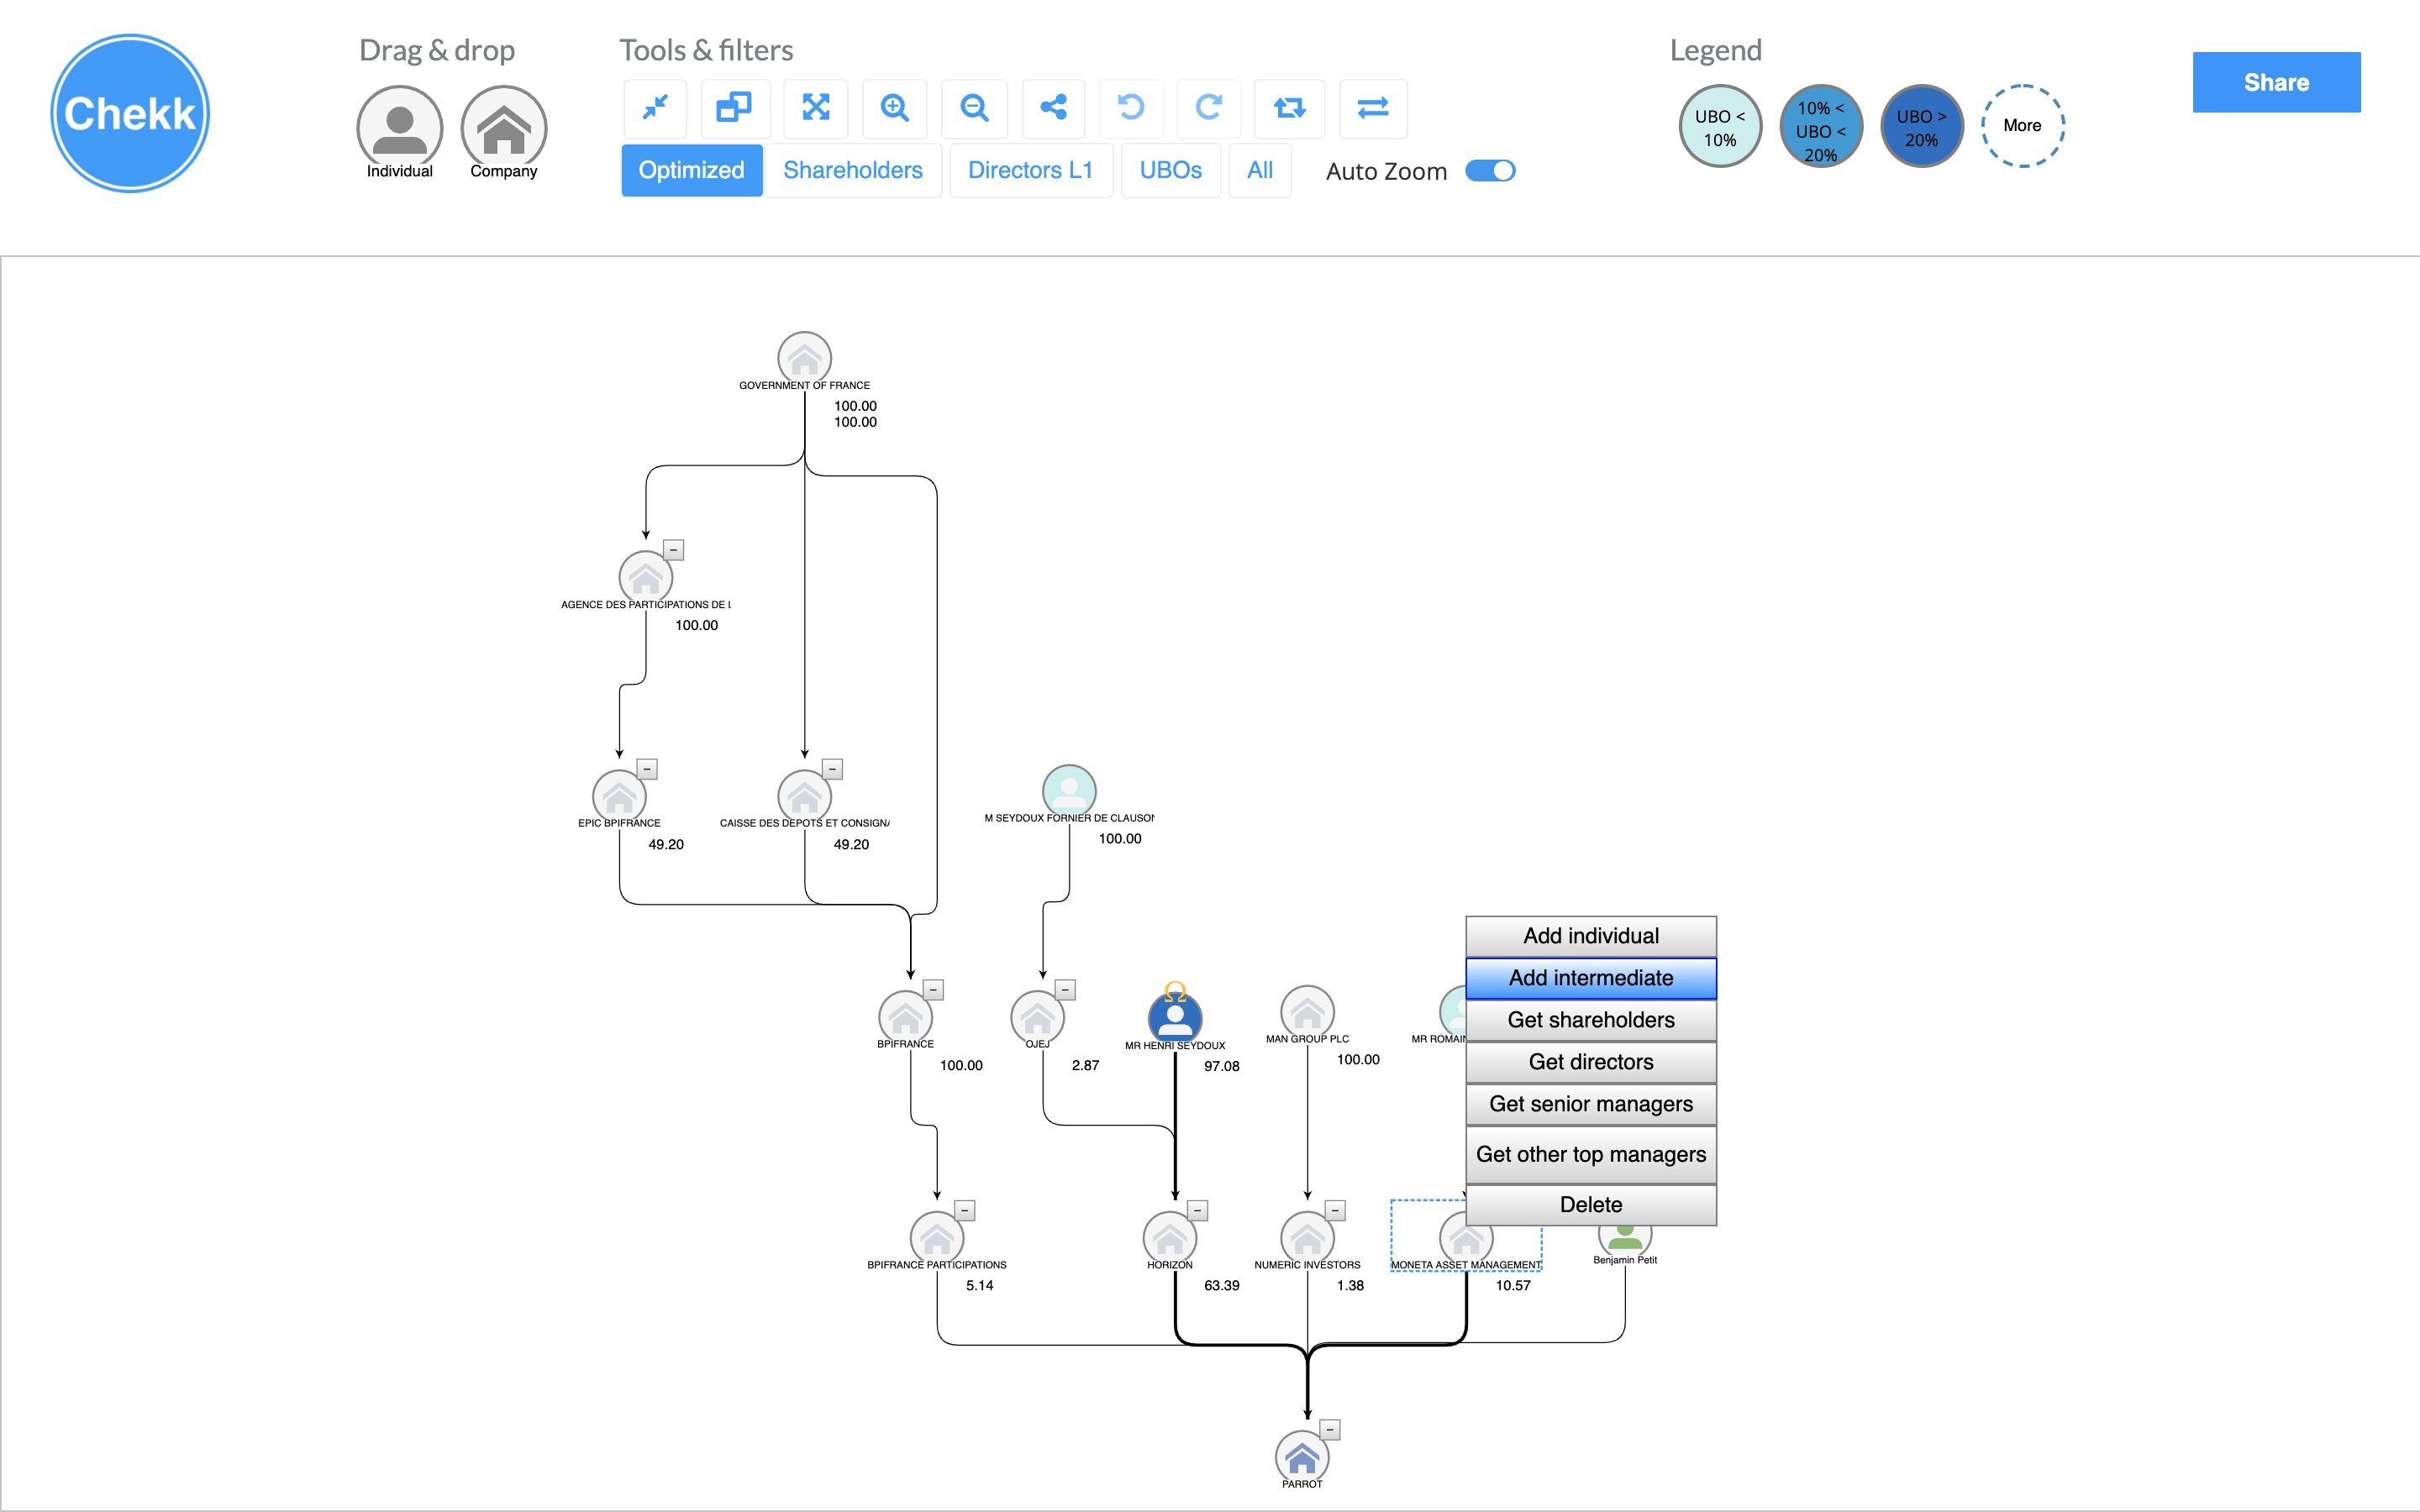Collapse the BPIFRANCE node
Screen dimensions: 2420x1512
click(x=933, y=990)
